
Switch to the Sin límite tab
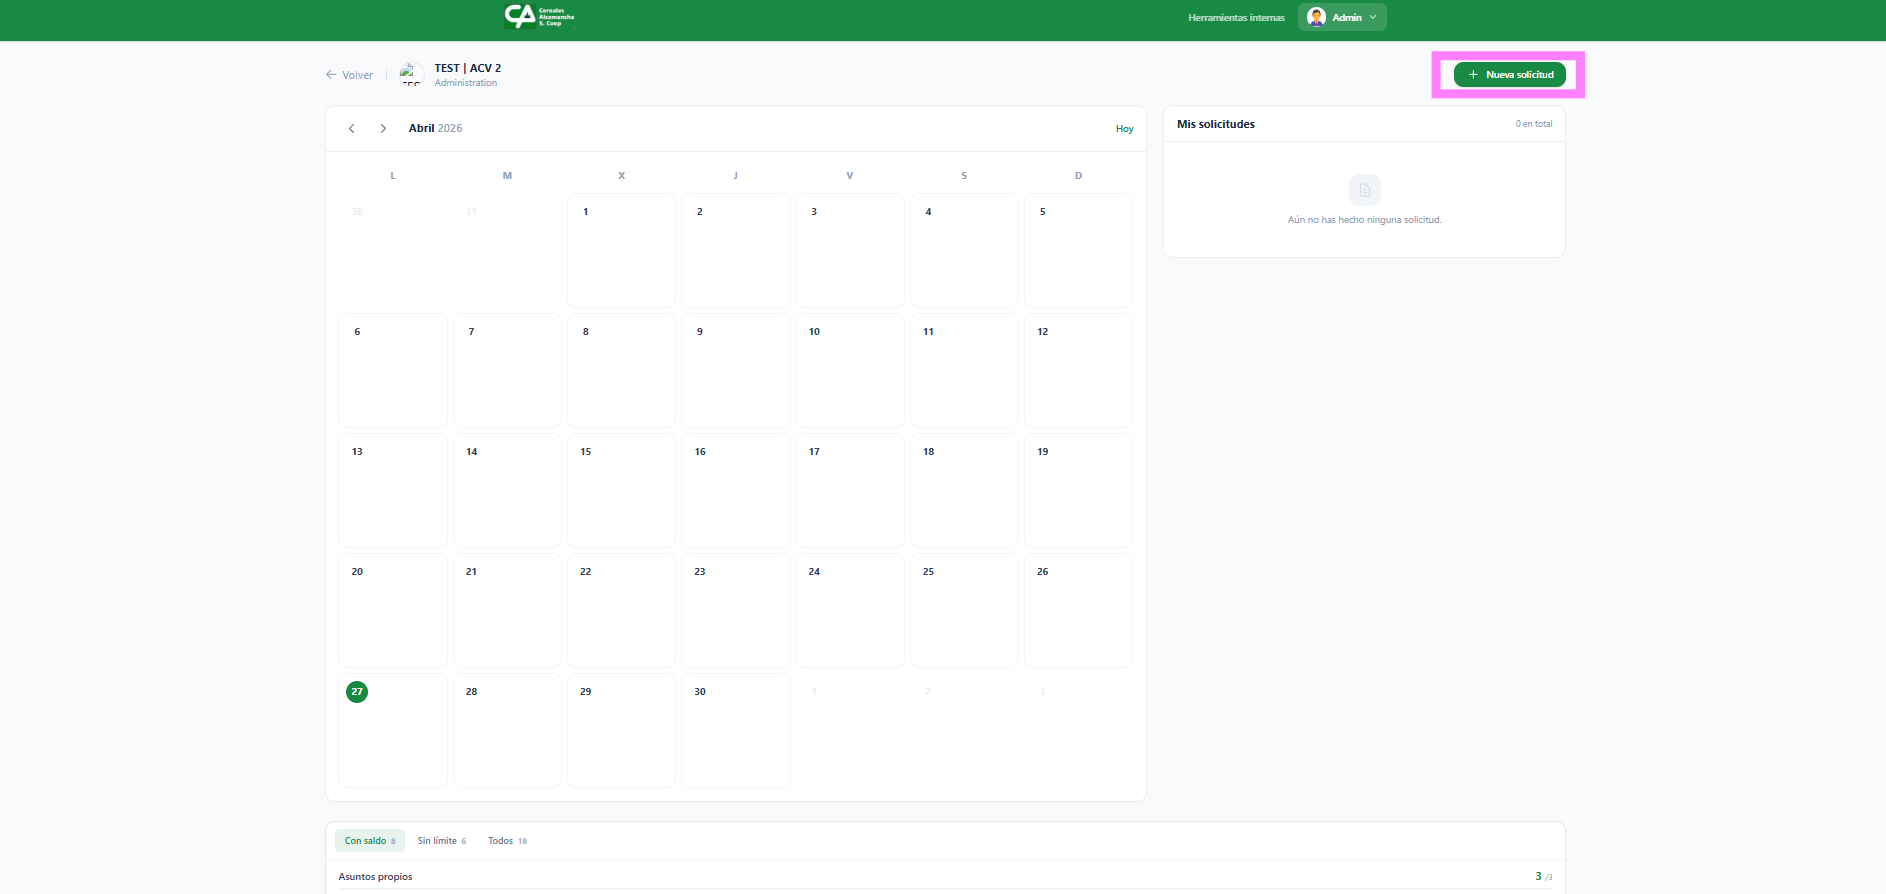441,841
